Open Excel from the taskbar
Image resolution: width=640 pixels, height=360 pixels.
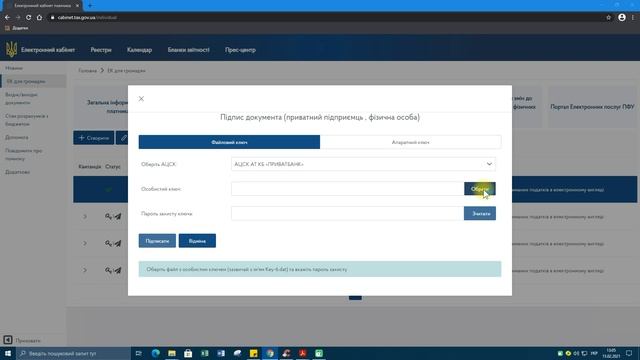tap(204, 353)
